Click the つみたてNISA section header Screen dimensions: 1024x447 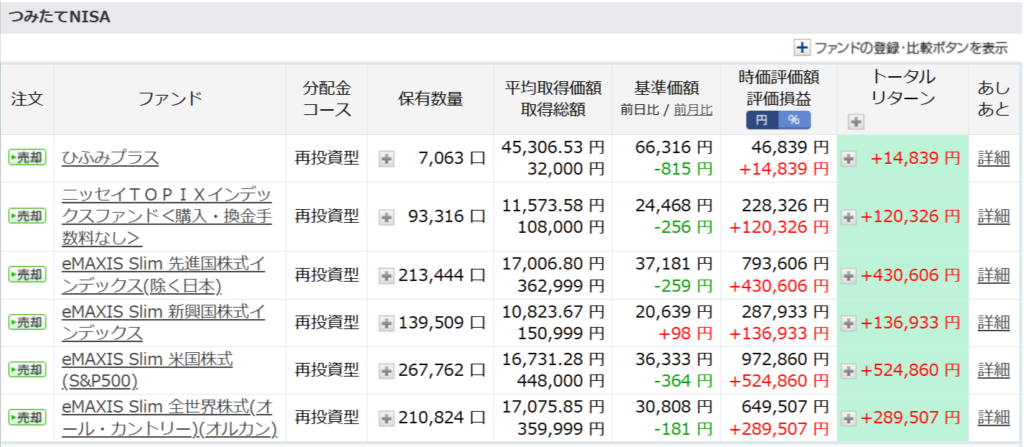click(60, 17)
